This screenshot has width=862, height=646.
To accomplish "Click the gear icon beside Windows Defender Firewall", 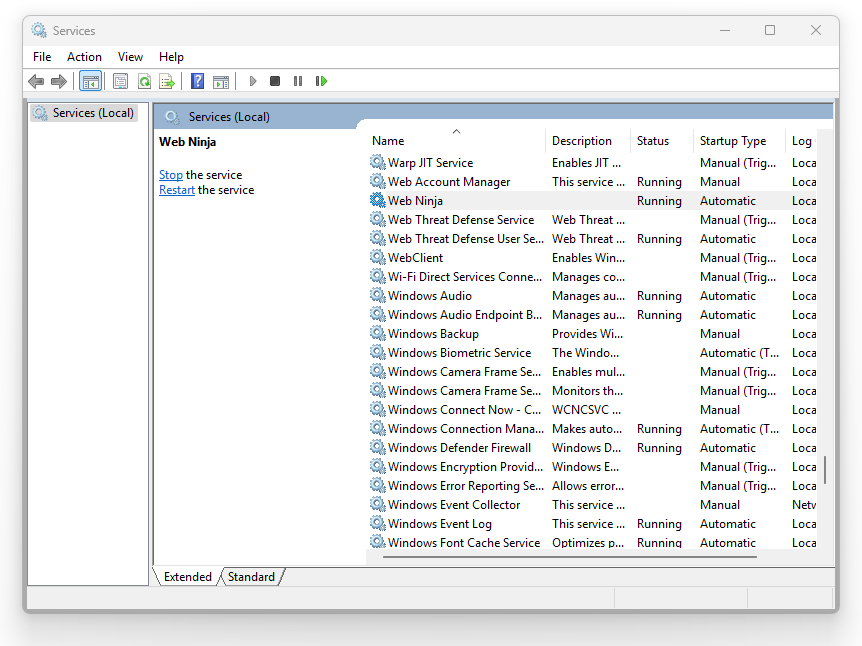I will coord(378,447).
